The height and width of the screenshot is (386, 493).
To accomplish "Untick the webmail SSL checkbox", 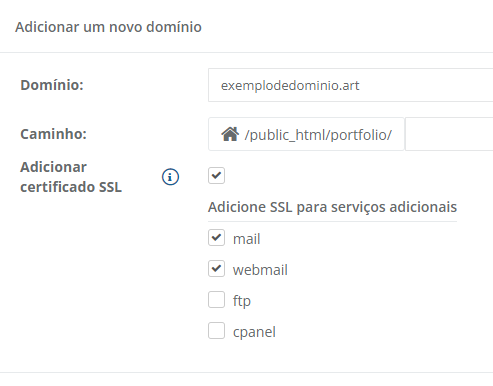I will point(216,269).
